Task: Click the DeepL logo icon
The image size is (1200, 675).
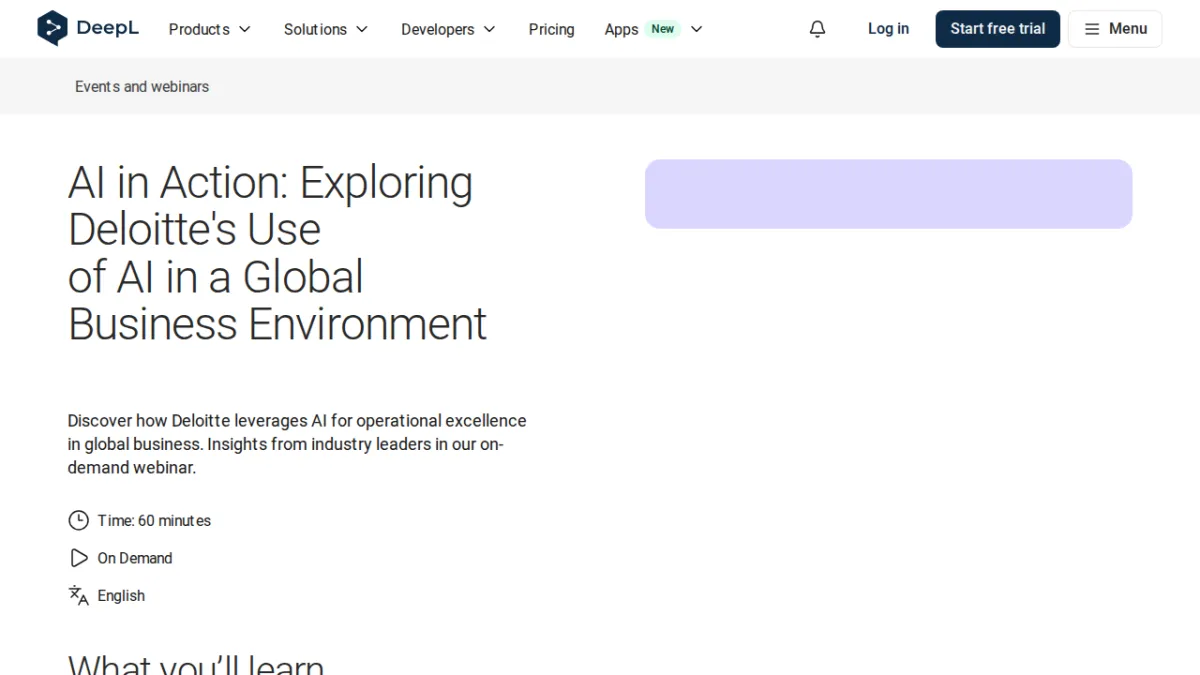Action: [x=52, y=28]
